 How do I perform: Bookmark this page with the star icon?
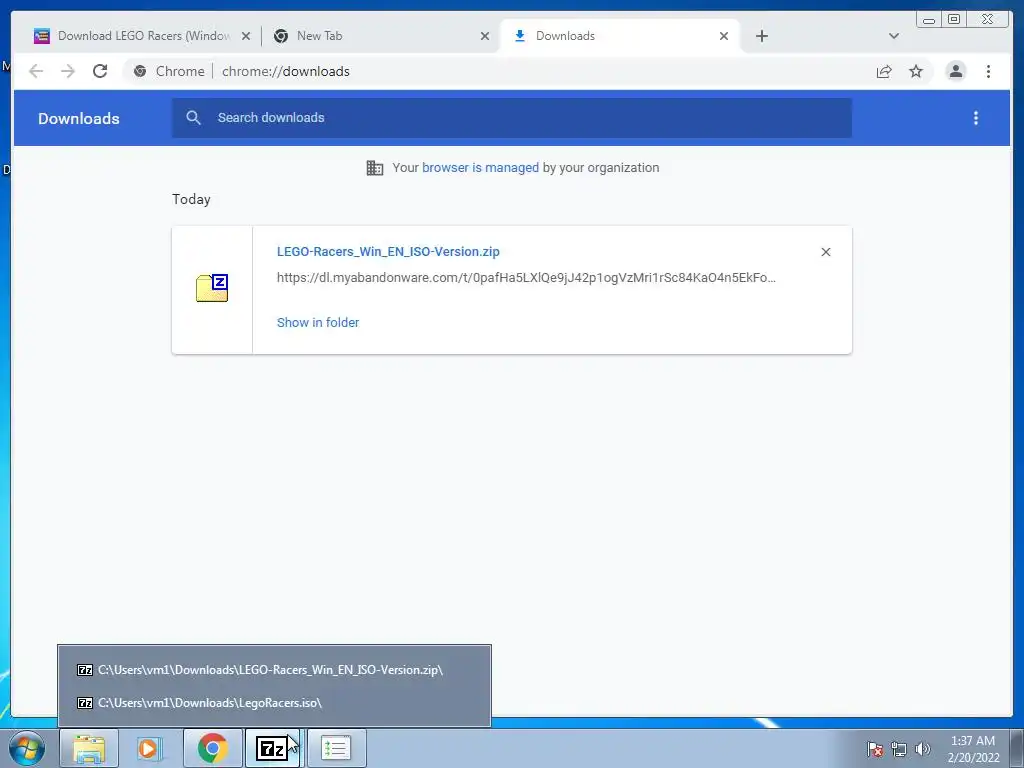[916, 71]
